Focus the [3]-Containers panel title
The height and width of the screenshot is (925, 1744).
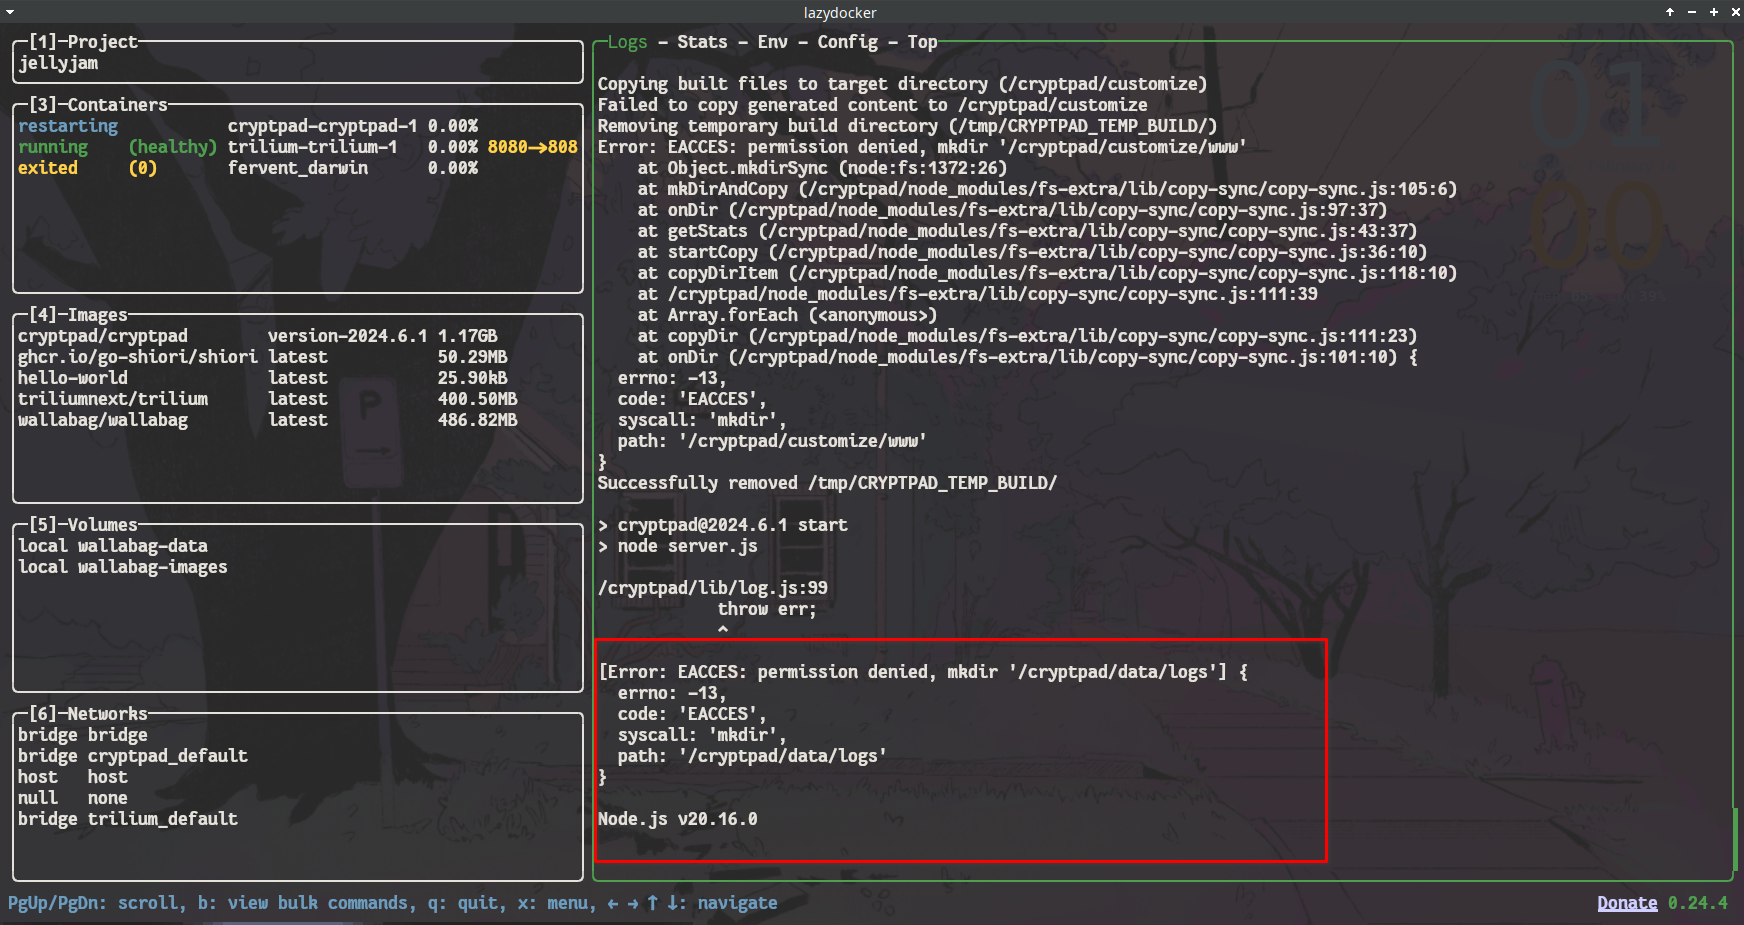point(98,105)
